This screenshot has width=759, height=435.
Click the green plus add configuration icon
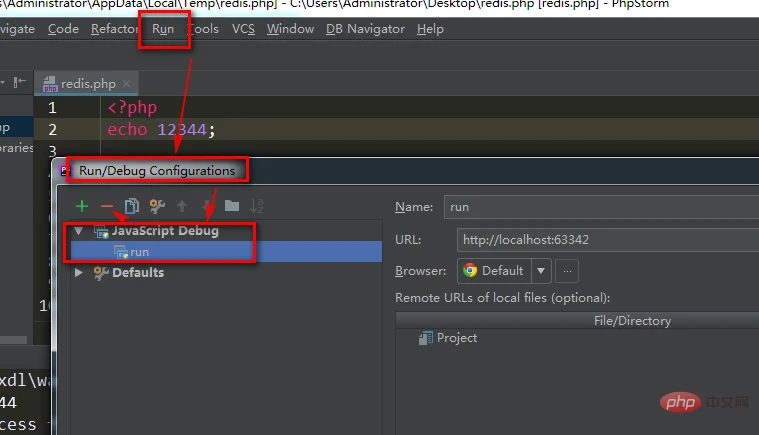[x=83, y=206]
